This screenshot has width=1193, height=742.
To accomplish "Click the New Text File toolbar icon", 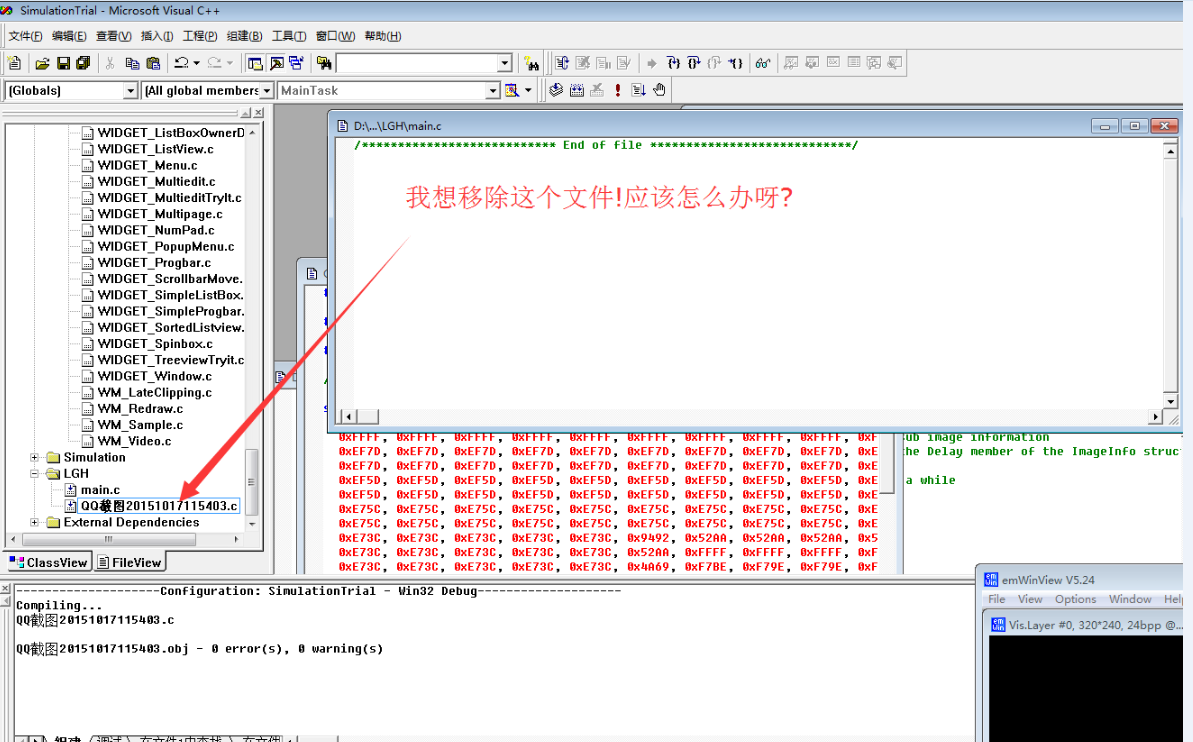I will (14, 63).
